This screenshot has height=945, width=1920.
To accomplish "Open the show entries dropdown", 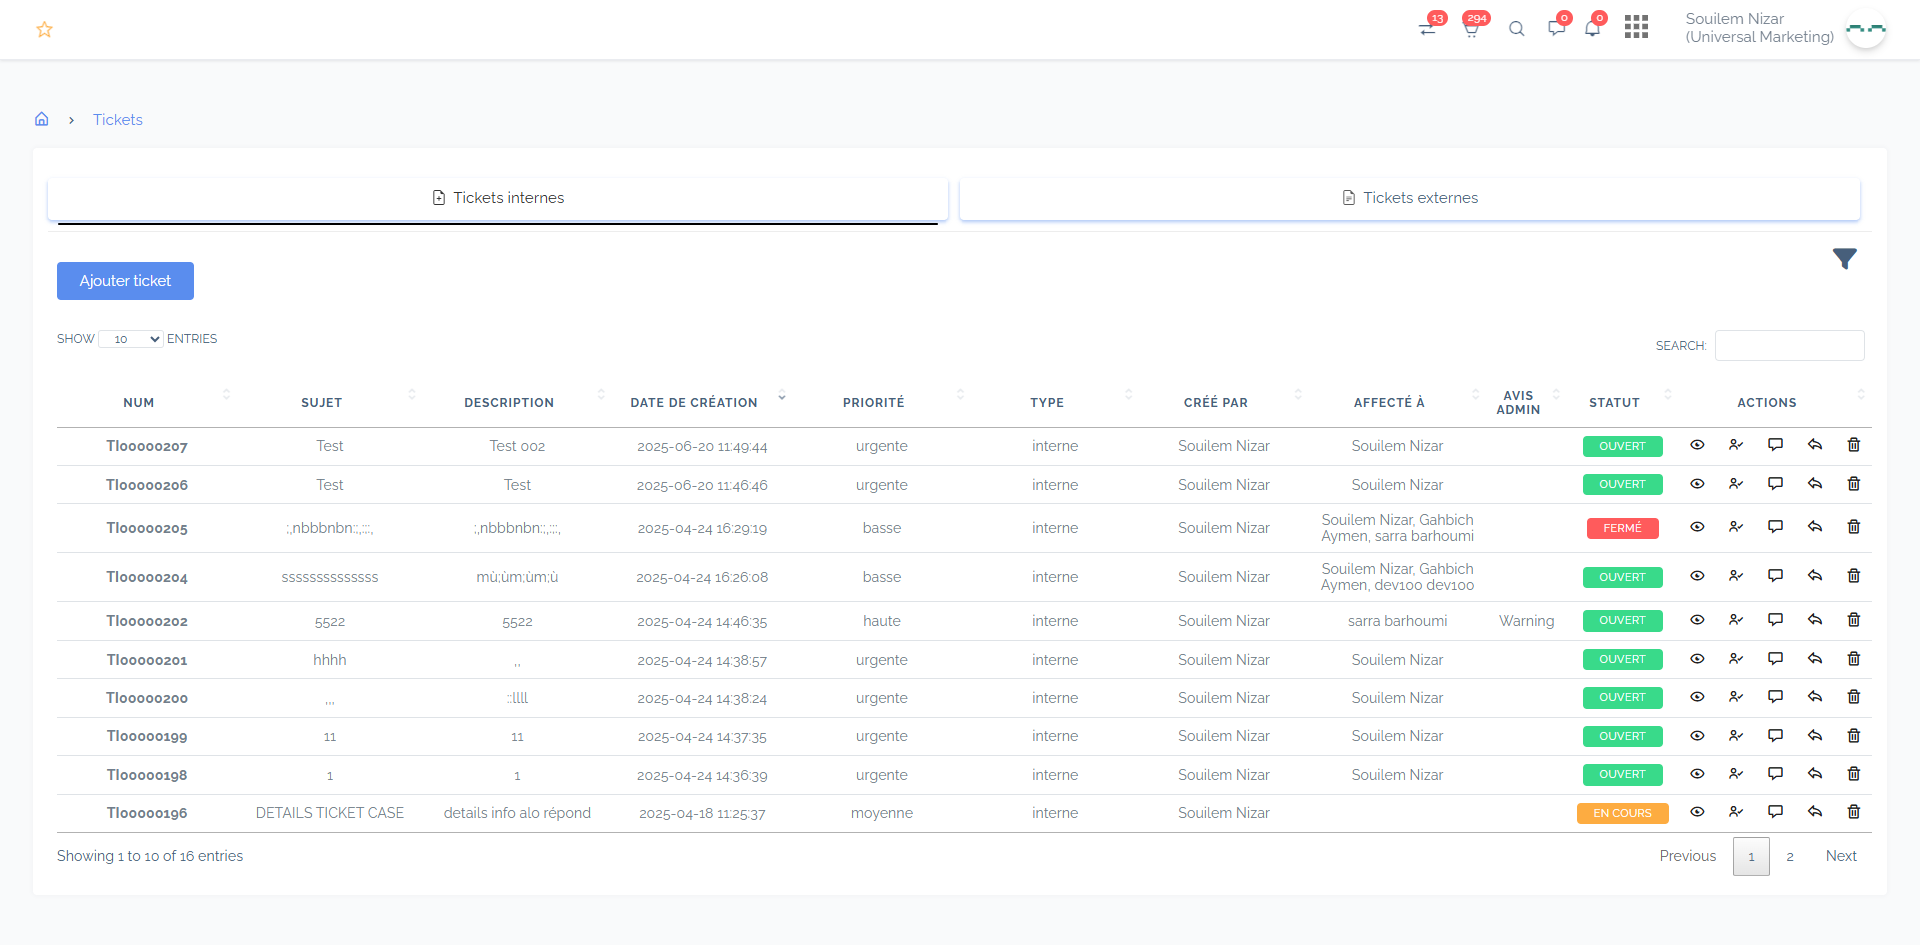I will point(131,339).
